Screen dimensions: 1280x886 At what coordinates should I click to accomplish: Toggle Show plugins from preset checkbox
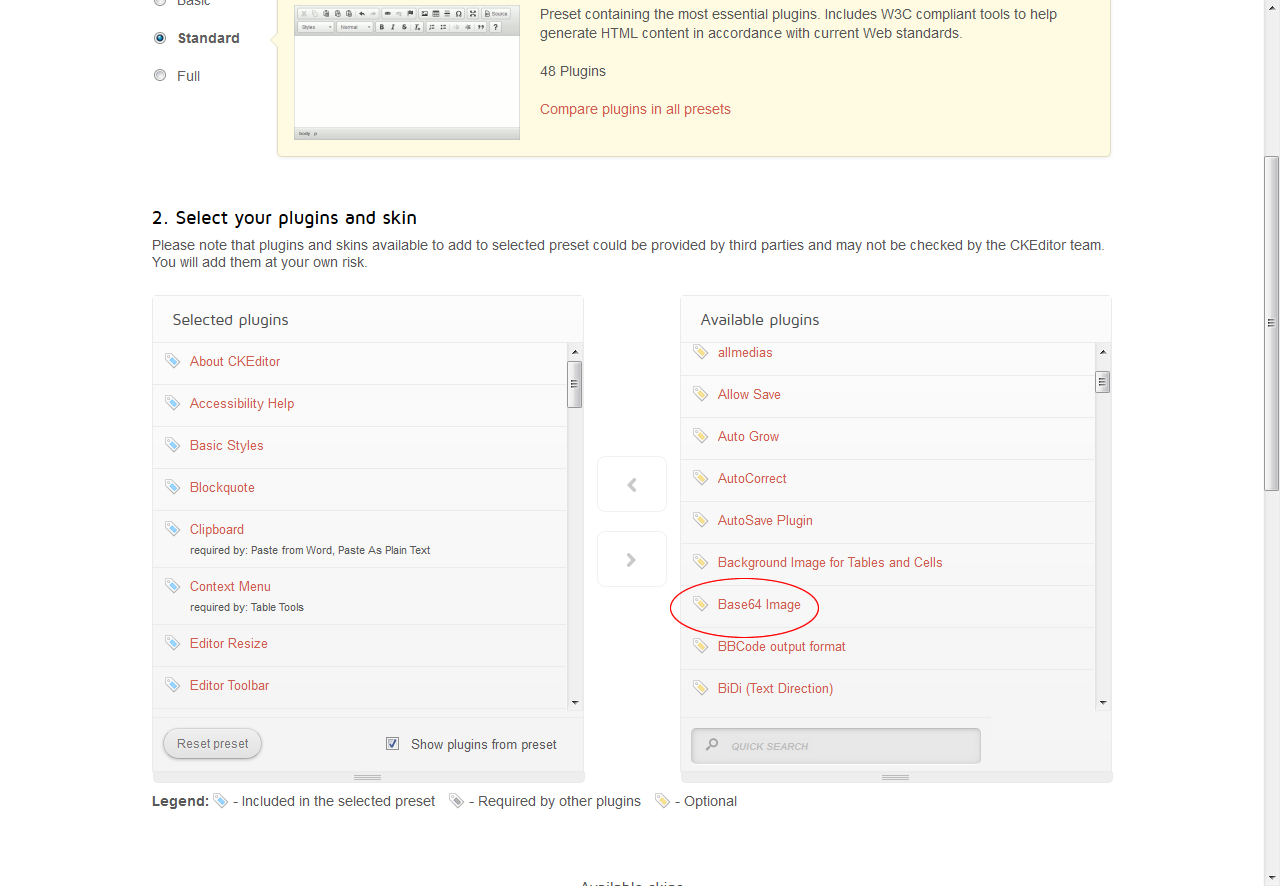(393, 744)
